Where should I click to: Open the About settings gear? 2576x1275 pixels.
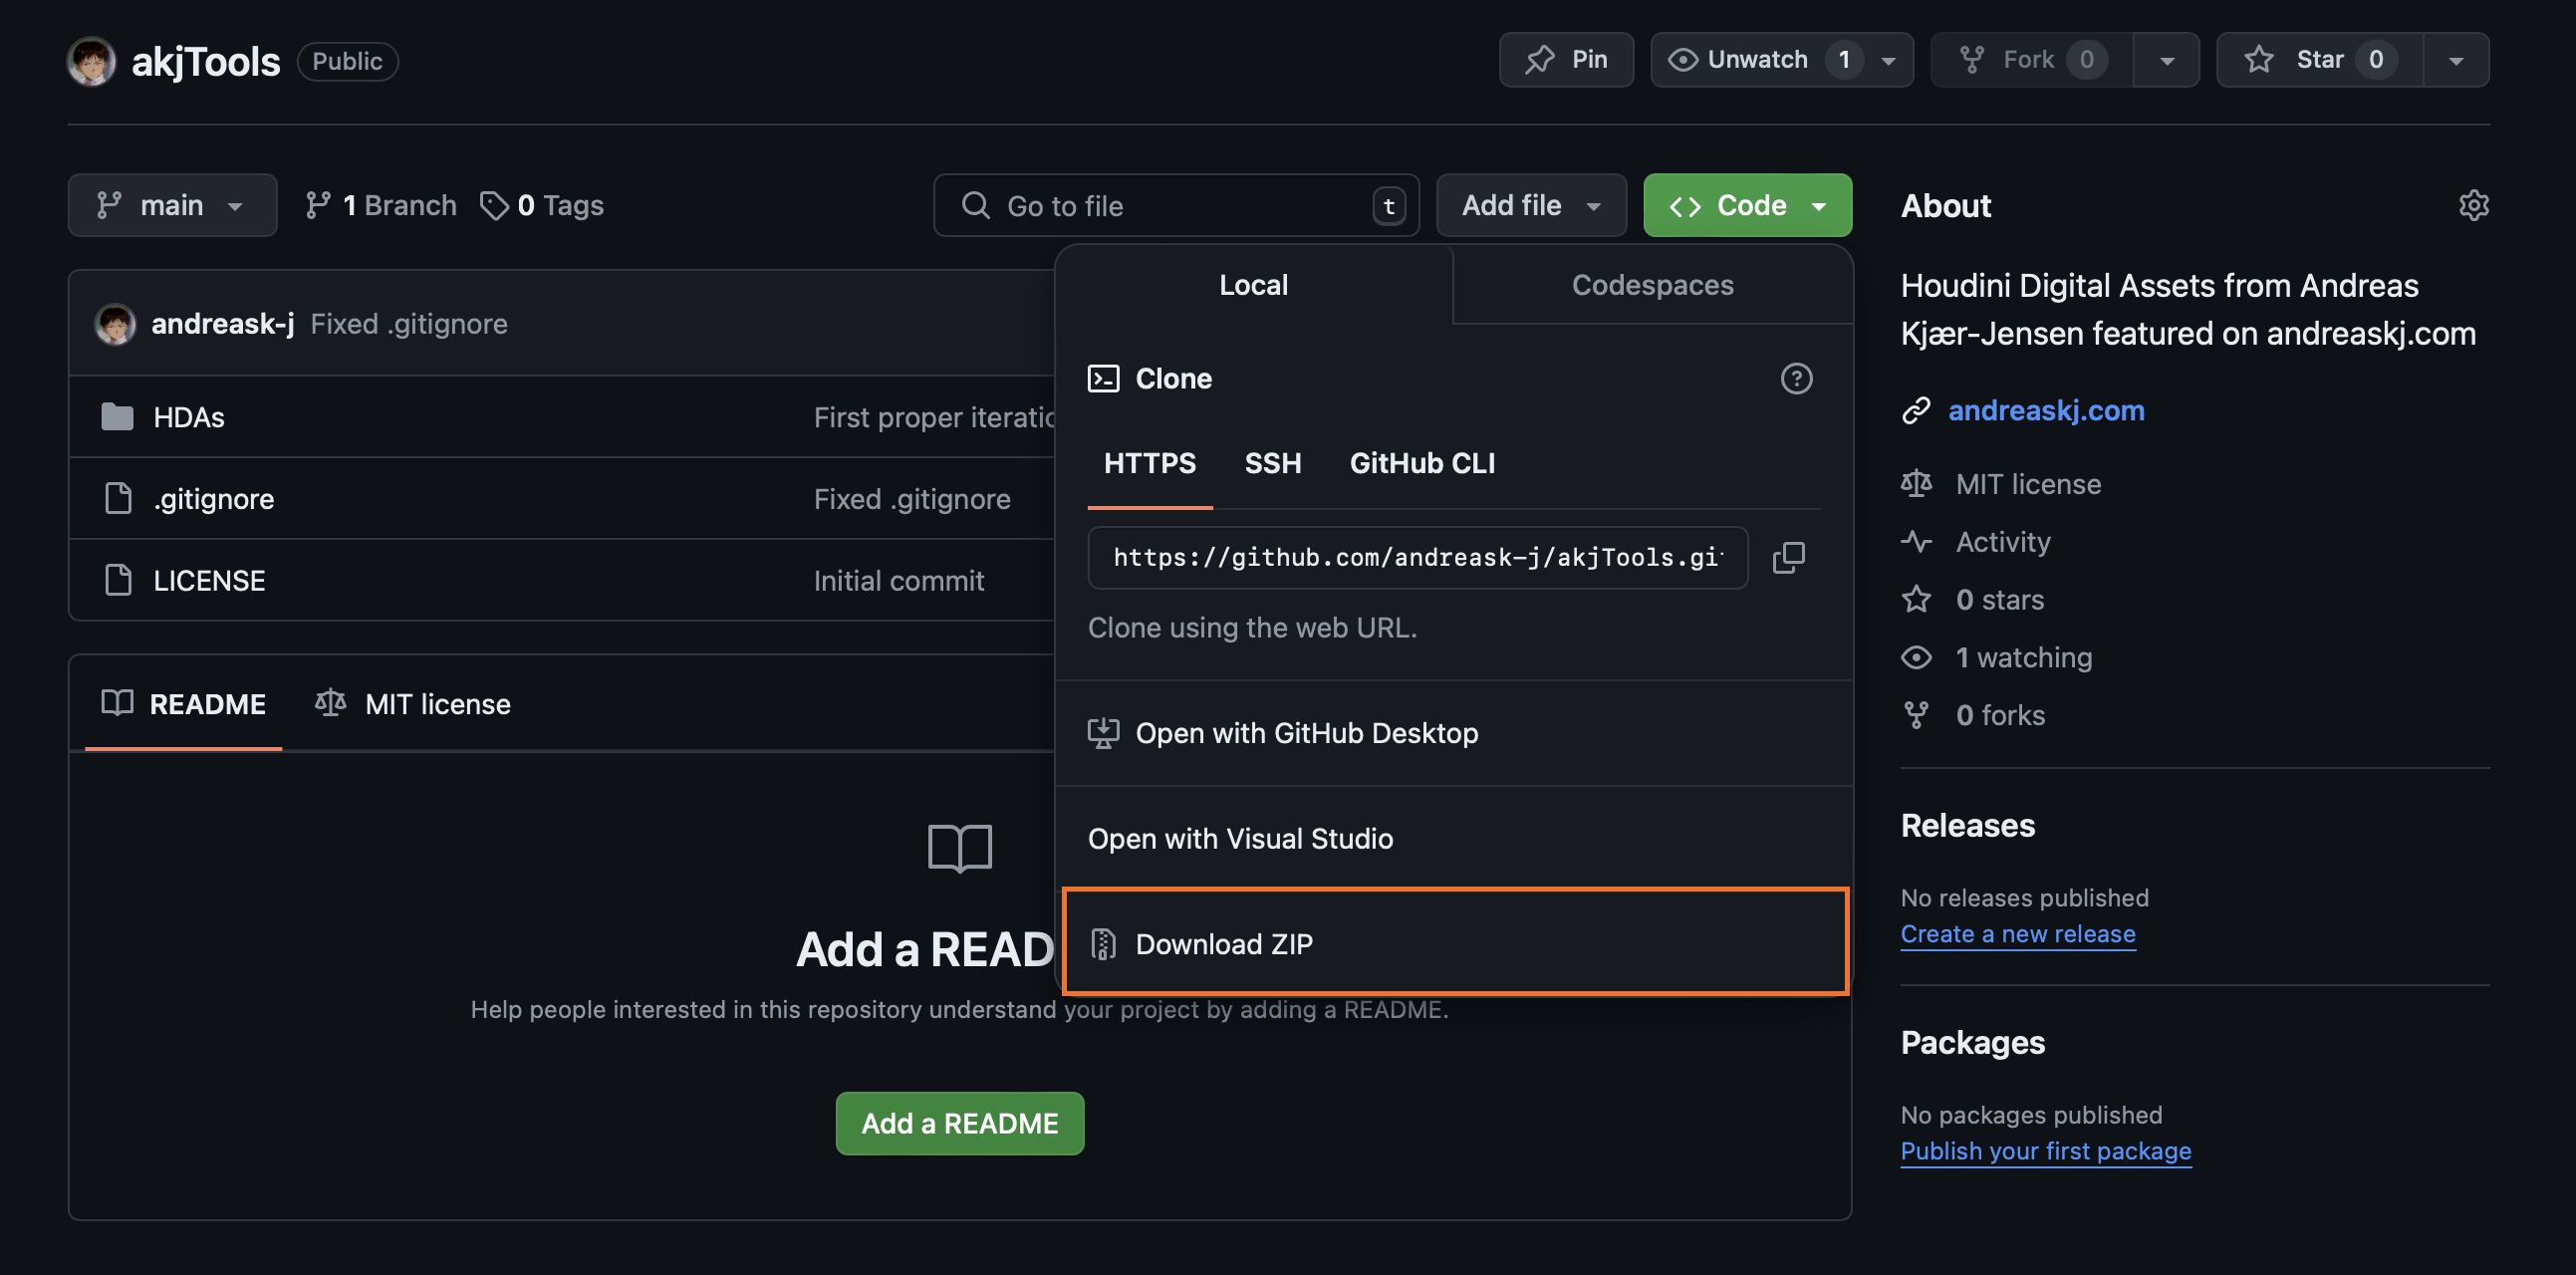tap(2472, 205)
